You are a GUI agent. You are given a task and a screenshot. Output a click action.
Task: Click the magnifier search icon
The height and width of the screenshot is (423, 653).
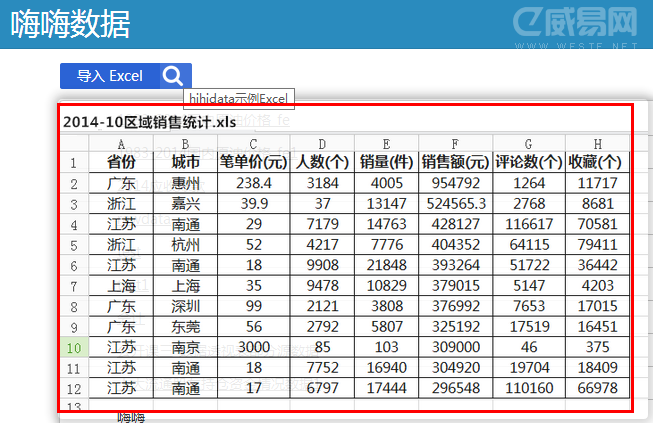(x=173, y=76)
